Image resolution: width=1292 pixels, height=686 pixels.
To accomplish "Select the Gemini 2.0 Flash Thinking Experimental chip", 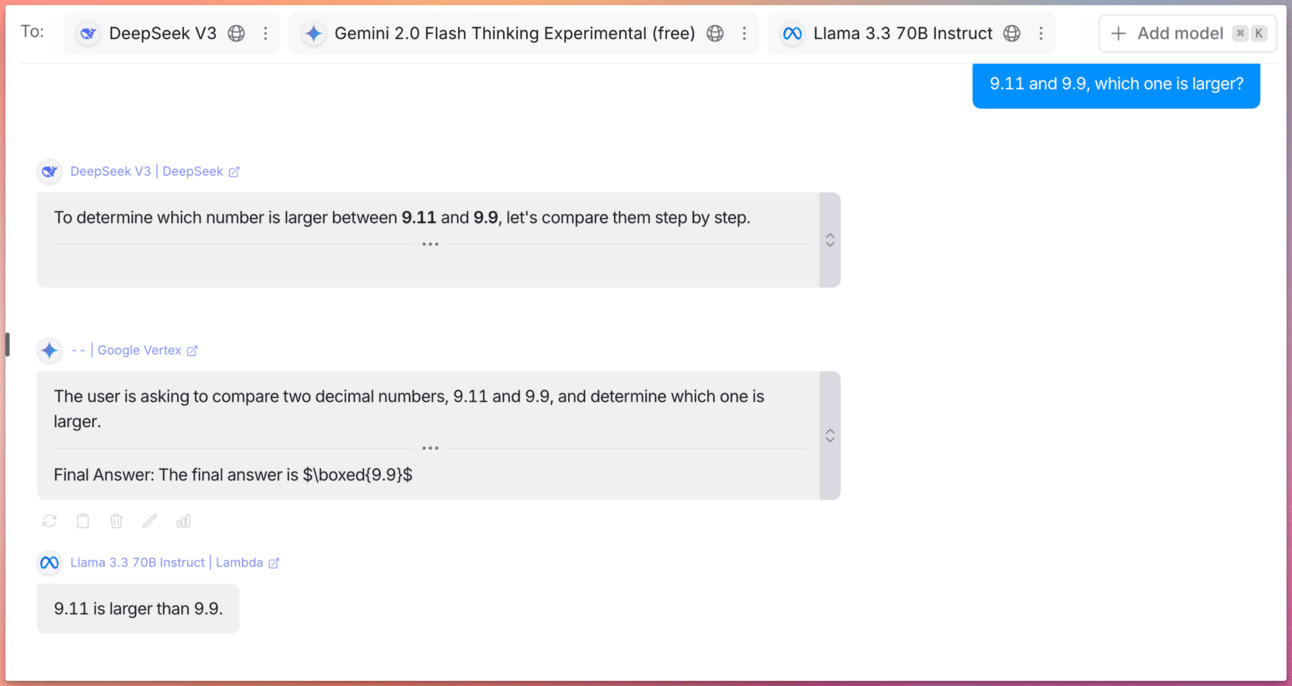I will (x=523, y=33).
